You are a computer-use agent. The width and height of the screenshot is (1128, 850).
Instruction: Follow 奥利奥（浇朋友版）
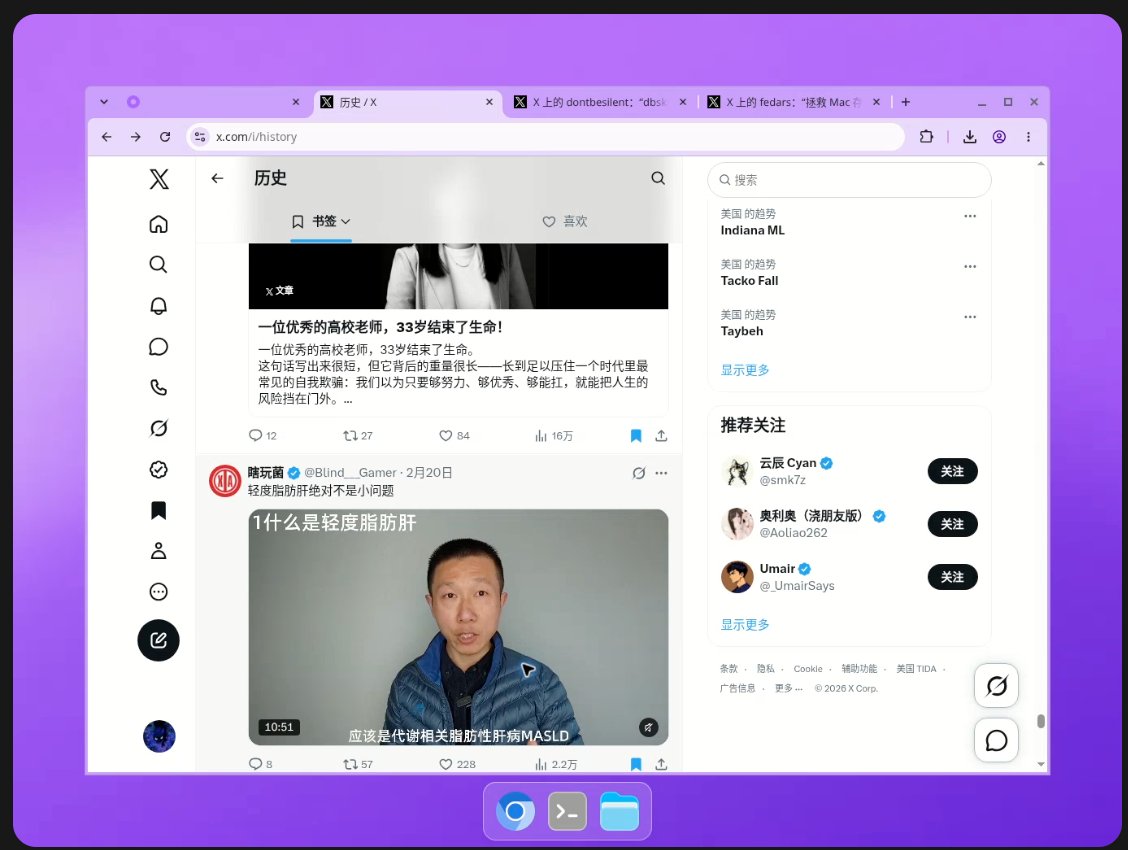pos(952,524)
